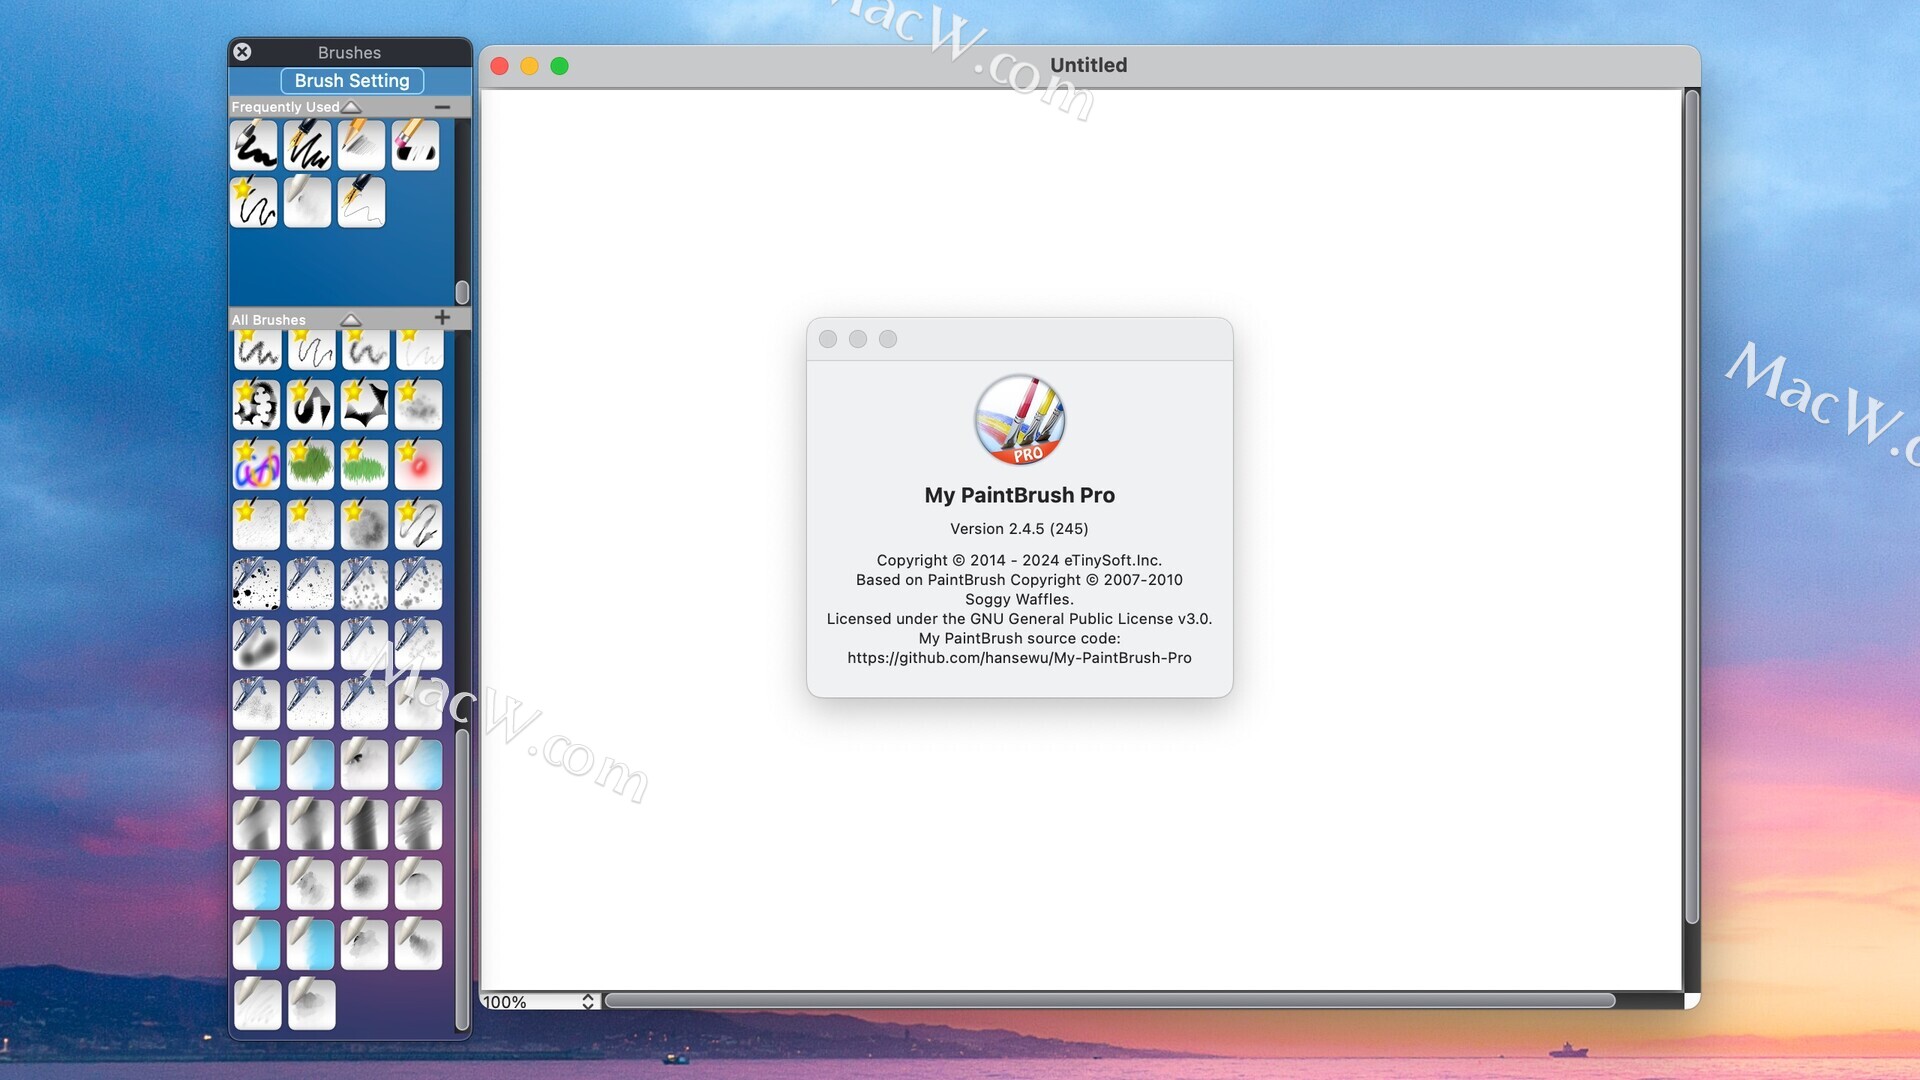Image resolution: width=1920 pixels, height=1080 pixels.
Task: Pick the light green short grass brush
Action: coord(365,465)
